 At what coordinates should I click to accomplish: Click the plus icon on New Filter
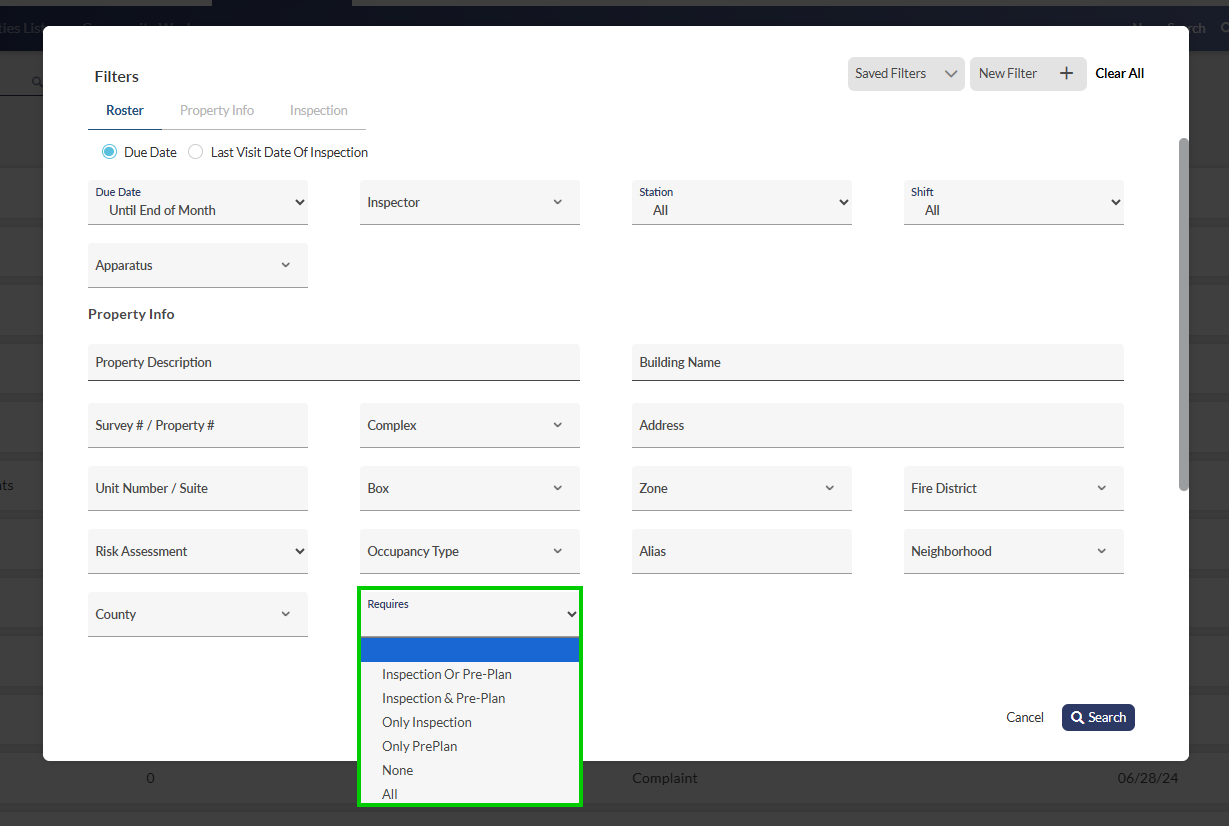(1066, 73)
